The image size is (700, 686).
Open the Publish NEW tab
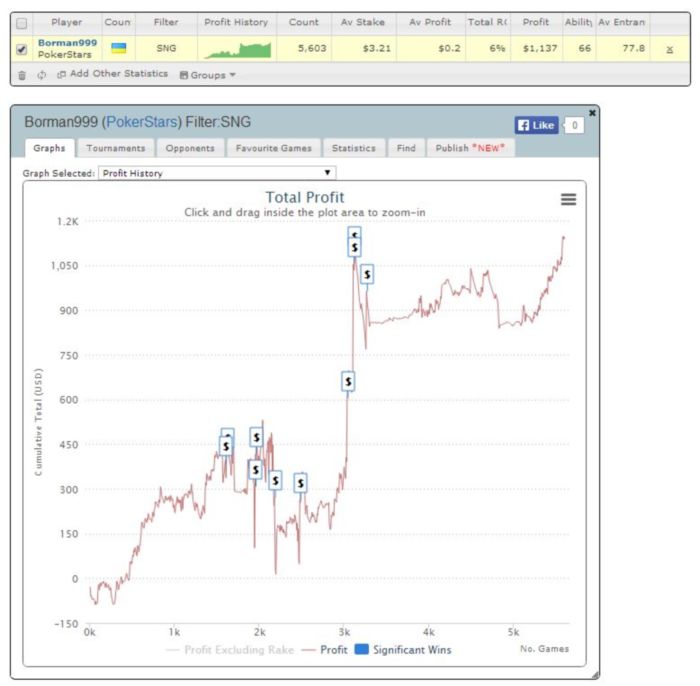(x=471, y=148)
